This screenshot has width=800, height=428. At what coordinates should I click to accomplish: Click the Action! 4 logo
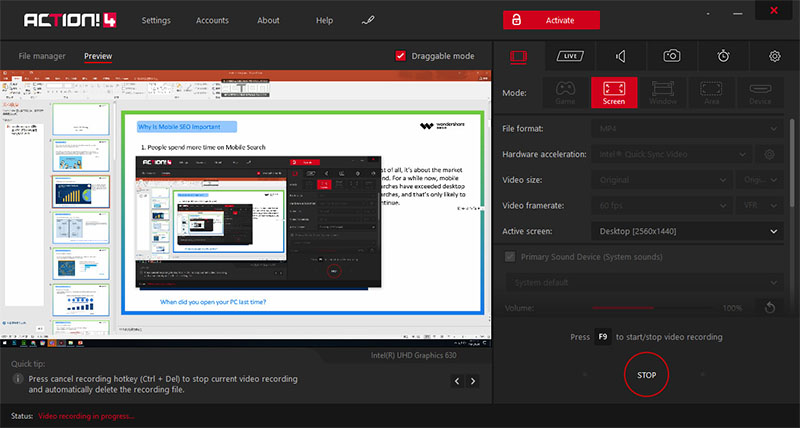(x=70, y=20)
